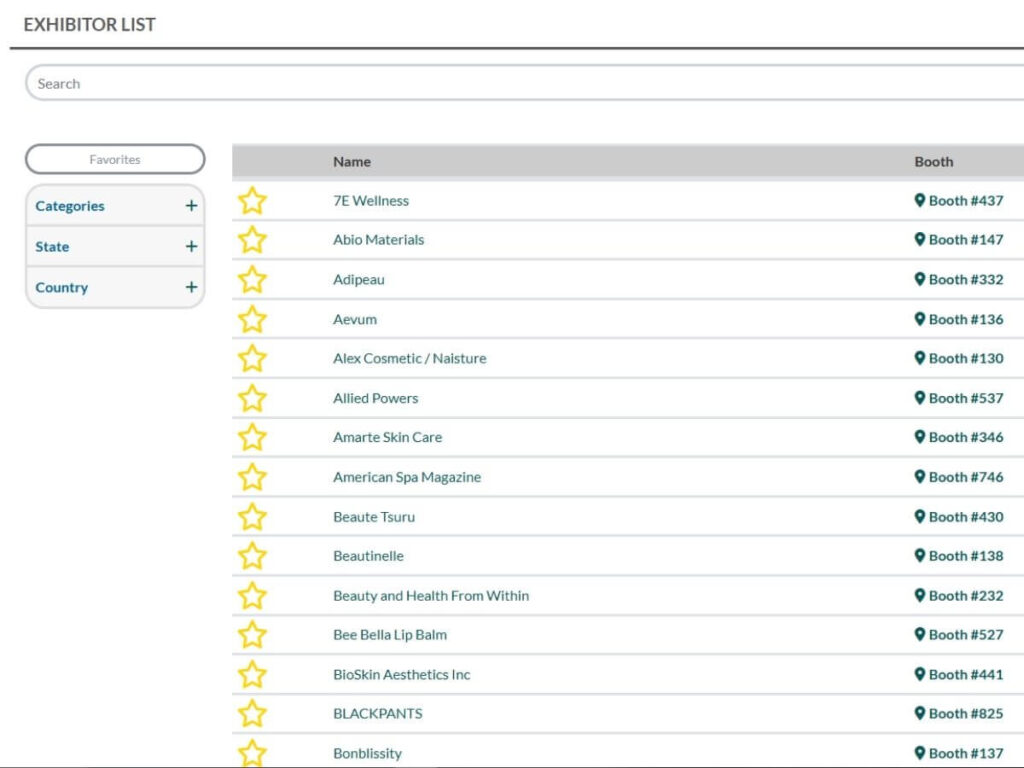Click the Booth #332 text
This screenshot has width=1024, height=768.
(966, 280)
